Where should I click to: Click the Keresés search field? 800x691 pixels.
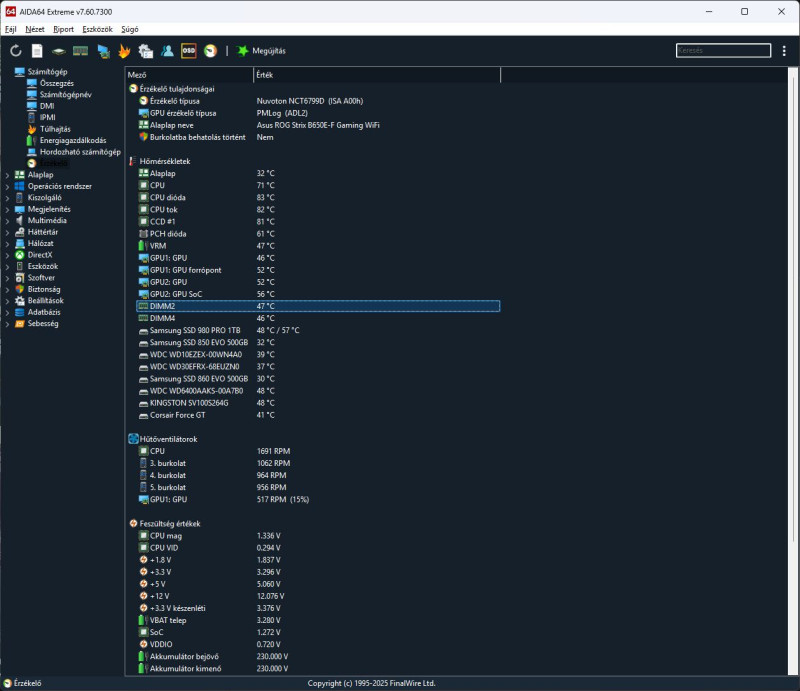click(723, 50)
